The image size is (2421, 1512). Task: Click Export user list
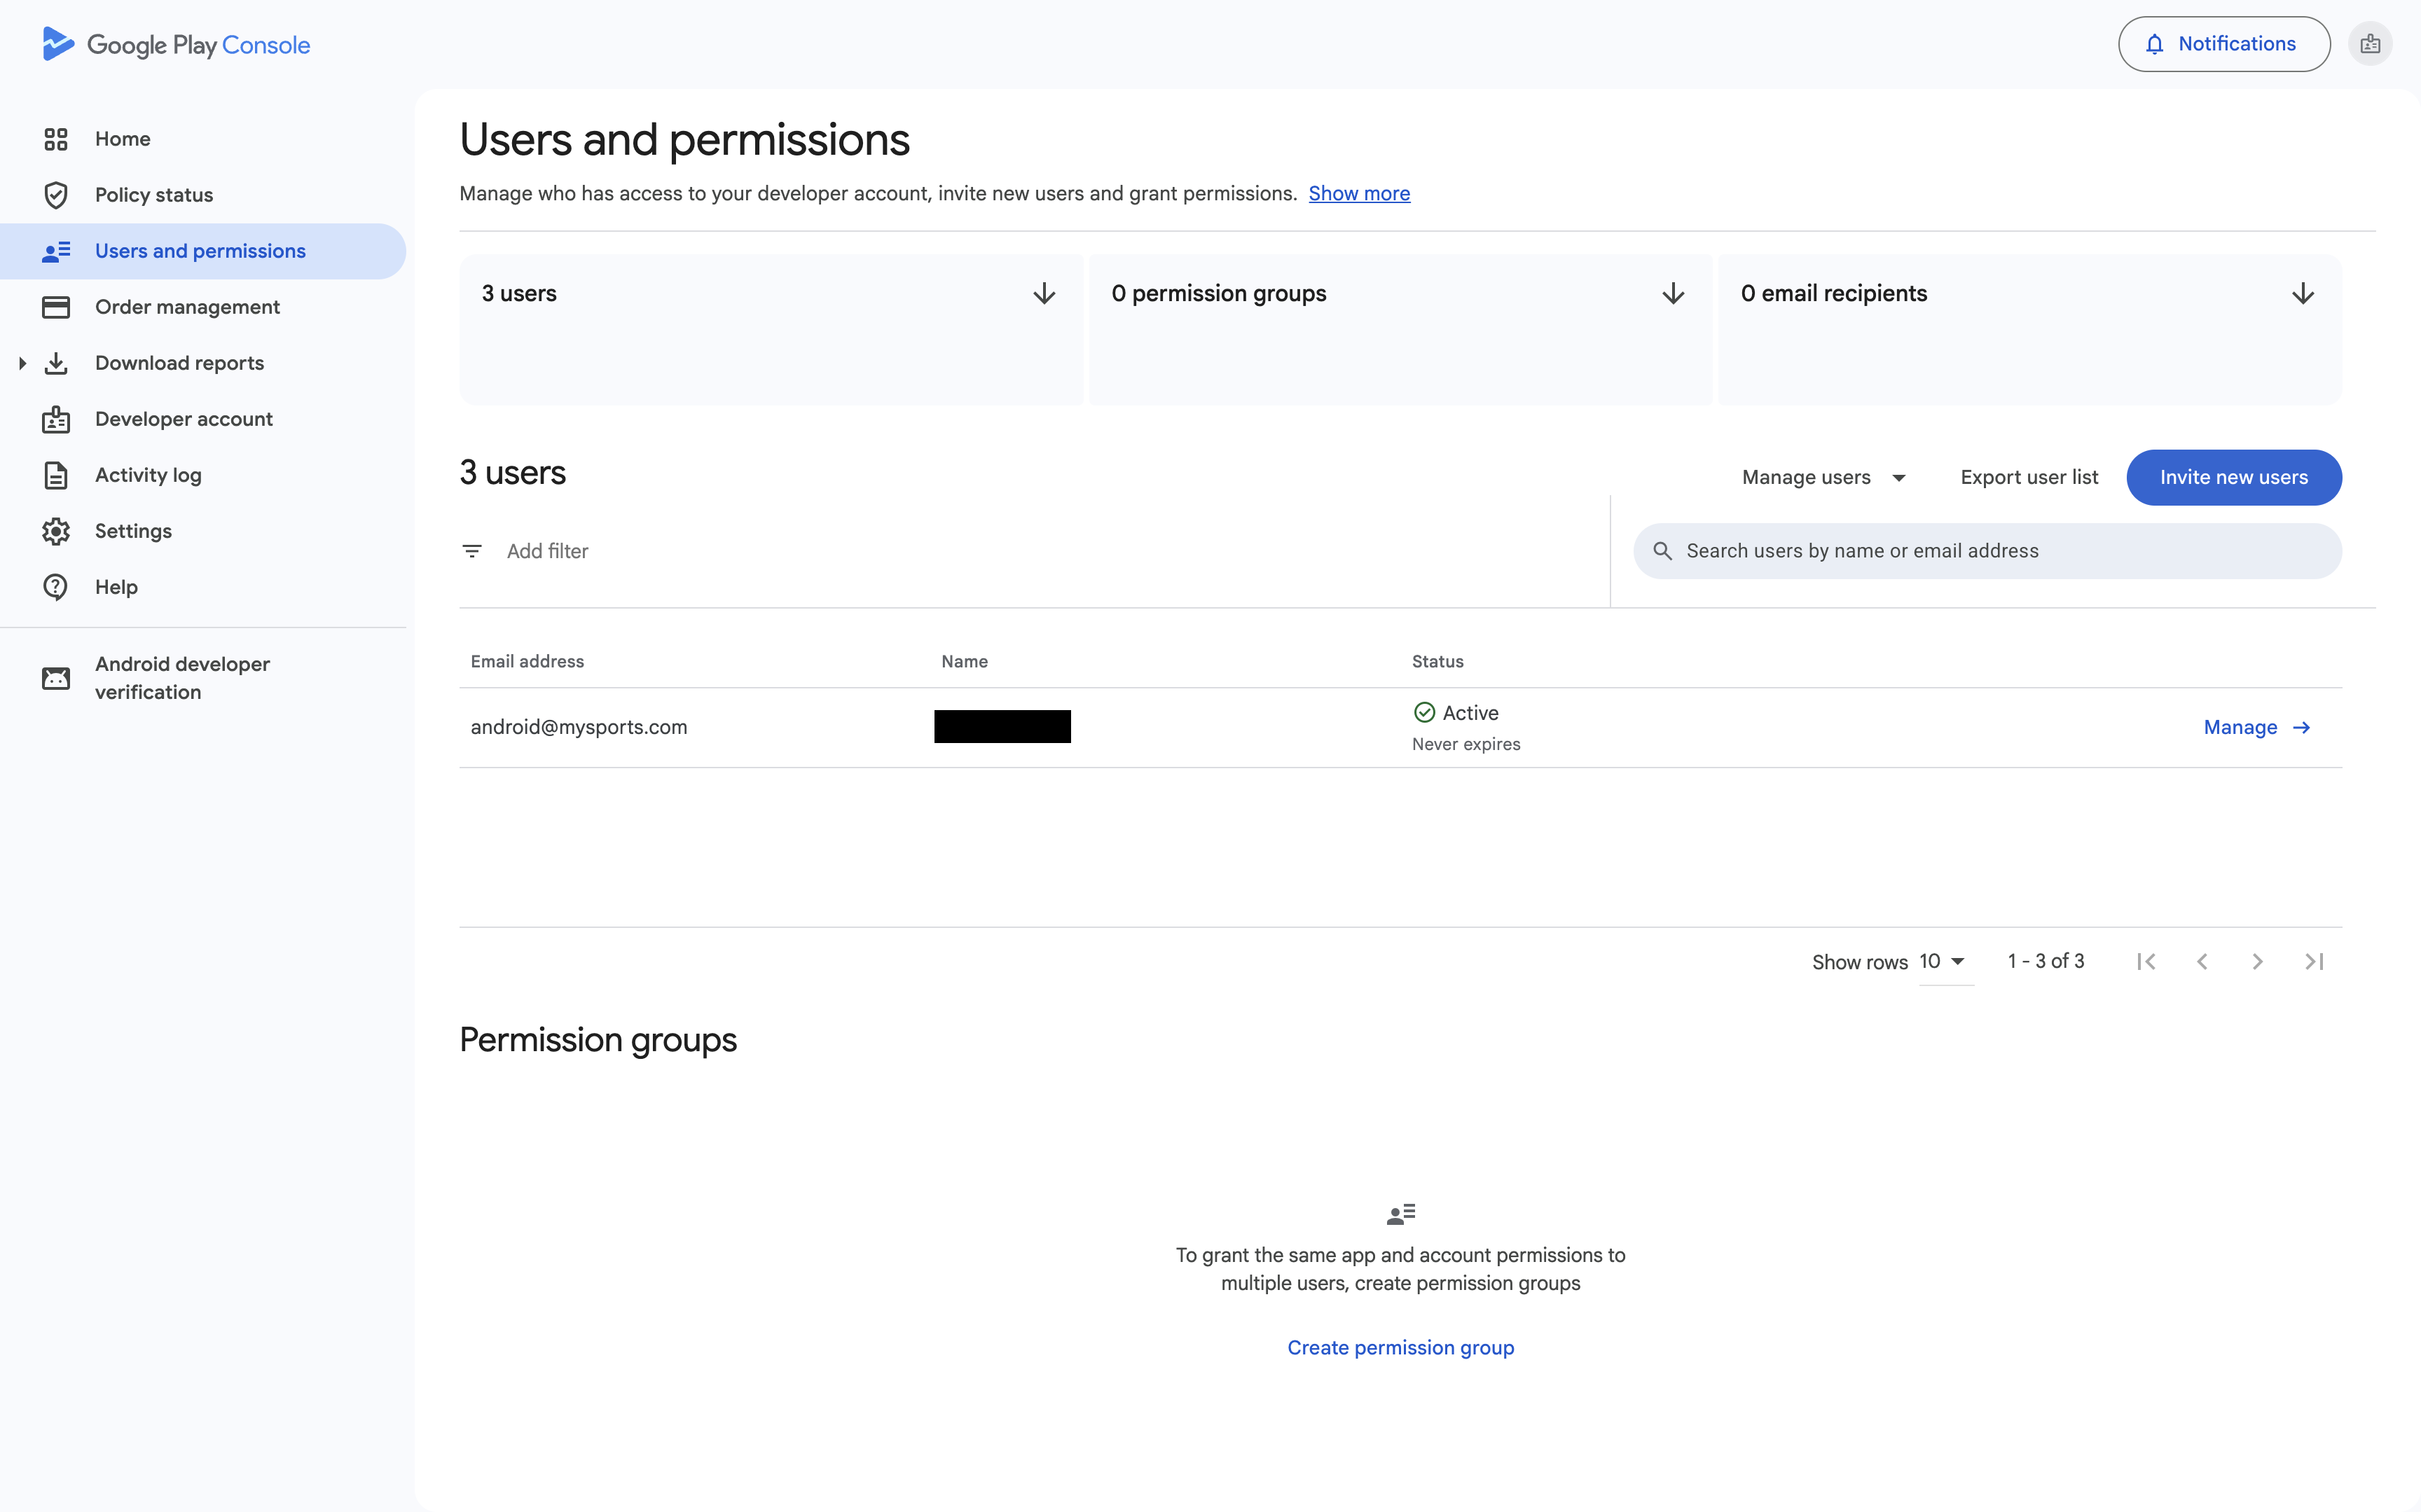[x=2029, y=477]
